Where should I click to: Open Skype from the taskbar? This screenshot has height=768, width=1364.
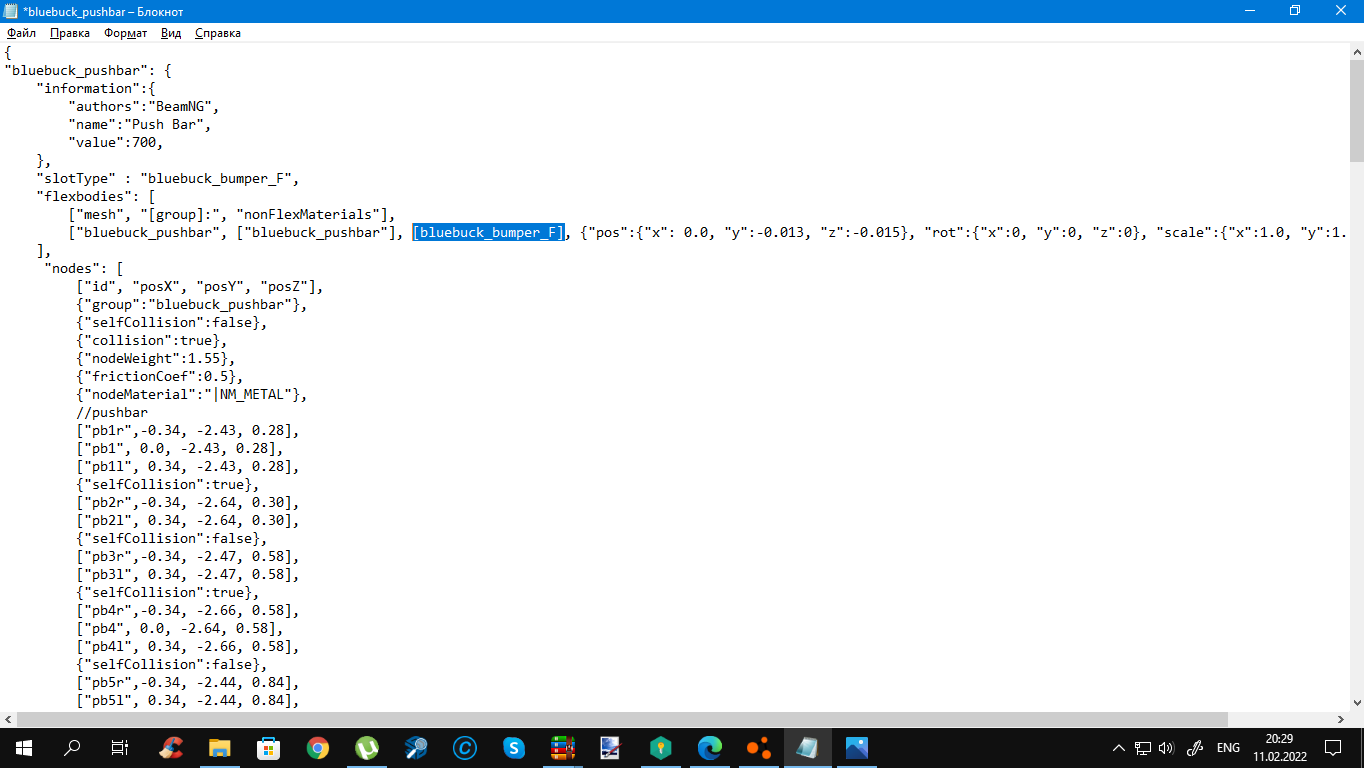[514, 747]
